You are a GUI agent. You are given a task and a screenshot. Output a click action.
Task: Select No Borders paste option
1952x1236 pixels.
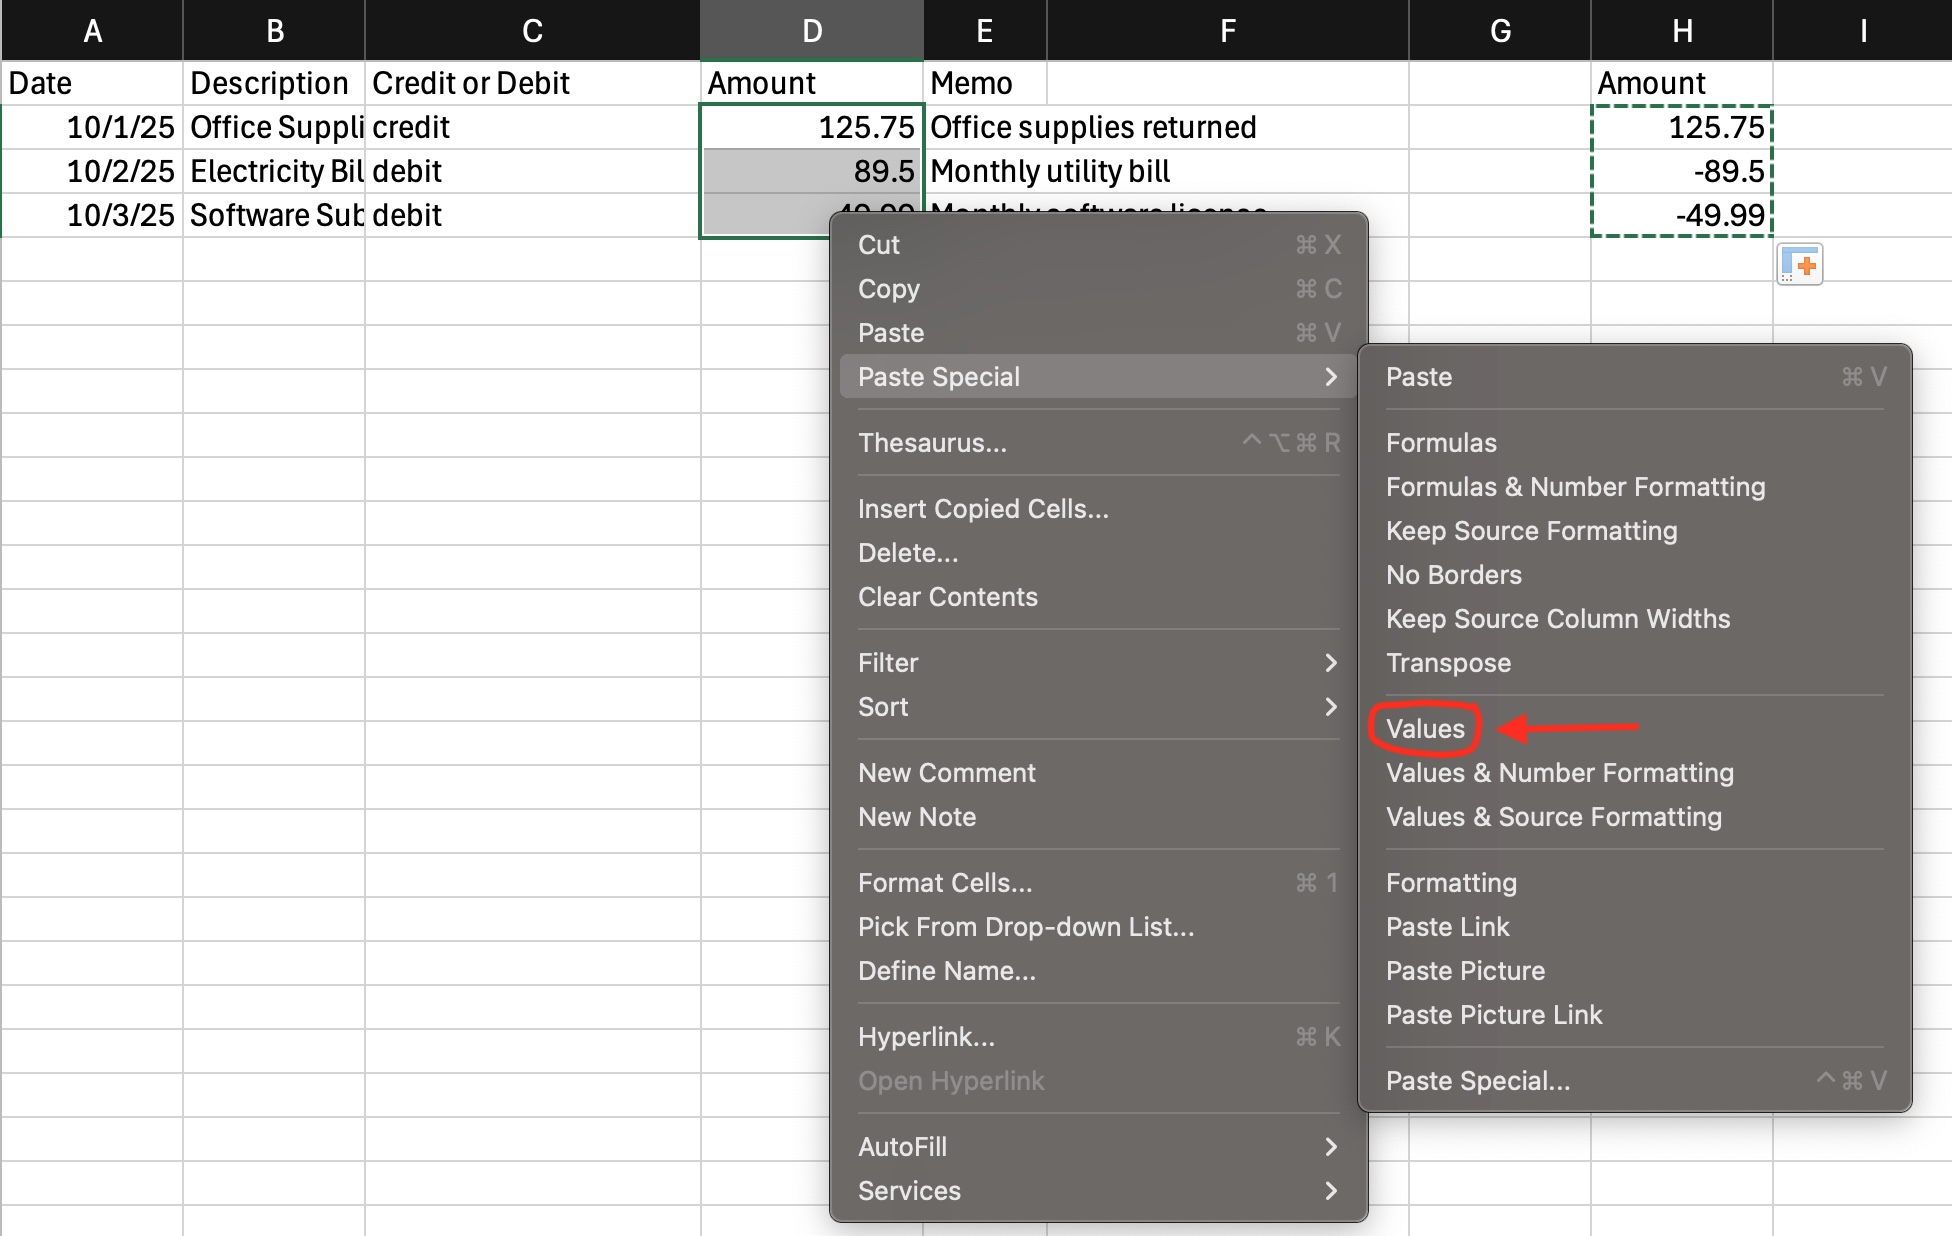tap(1635, 575)
